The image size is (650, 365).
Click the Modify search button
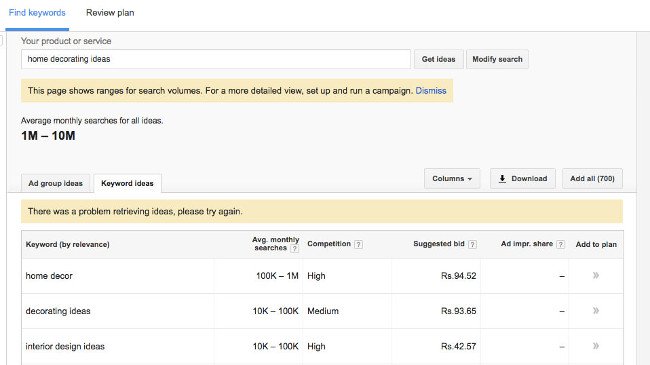(497, 59)
